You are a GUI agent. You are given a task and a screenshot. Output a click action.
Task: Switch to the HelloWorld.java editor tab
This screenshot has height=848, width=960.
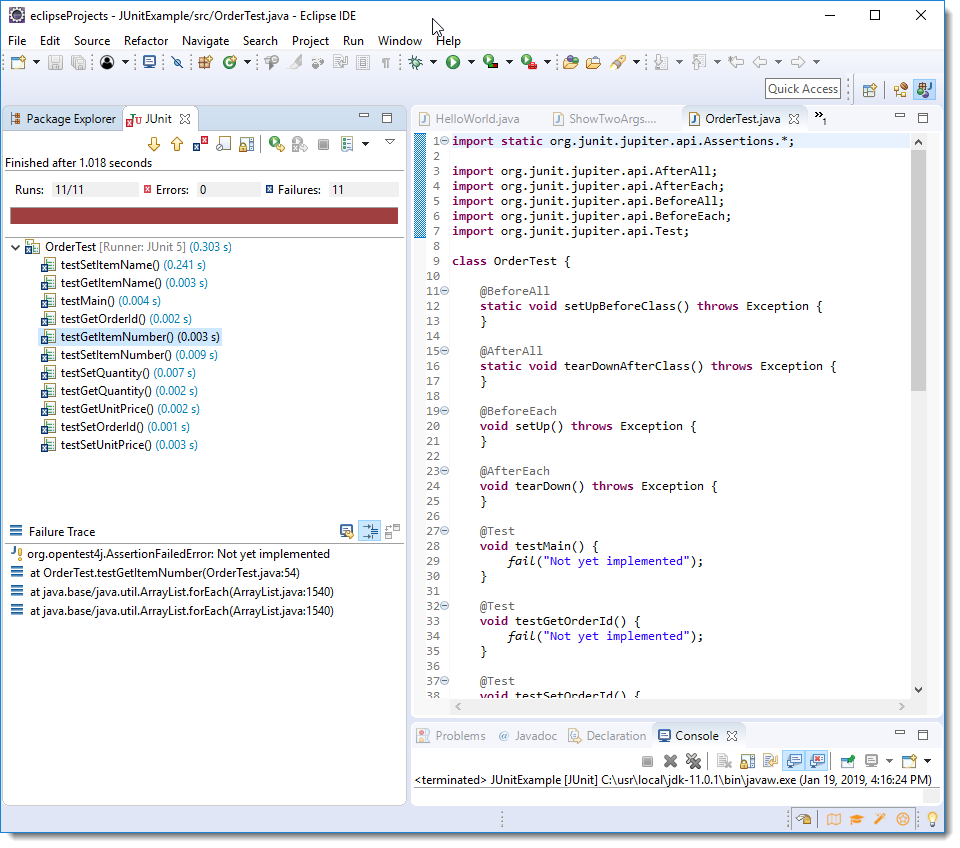pyautogui.click(x=469, y=119)
